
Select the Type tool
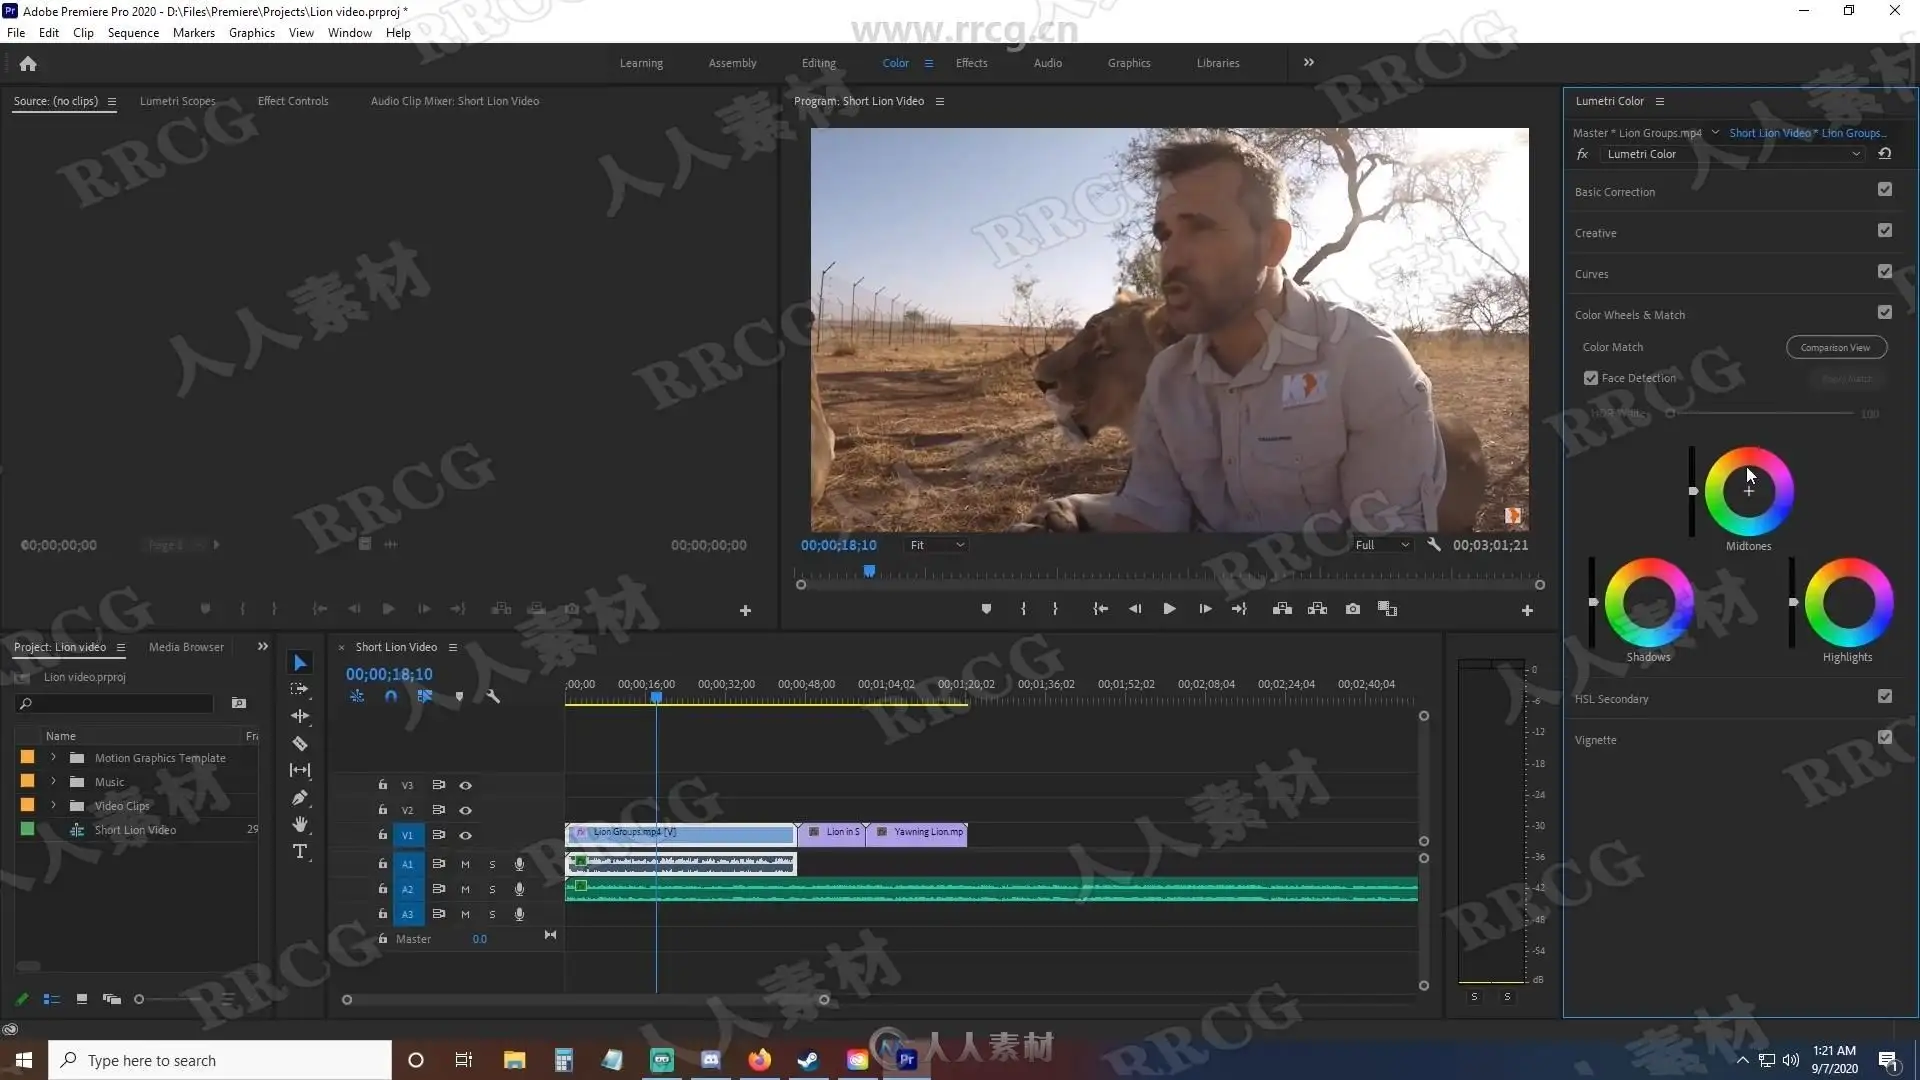tap(299, 852)
